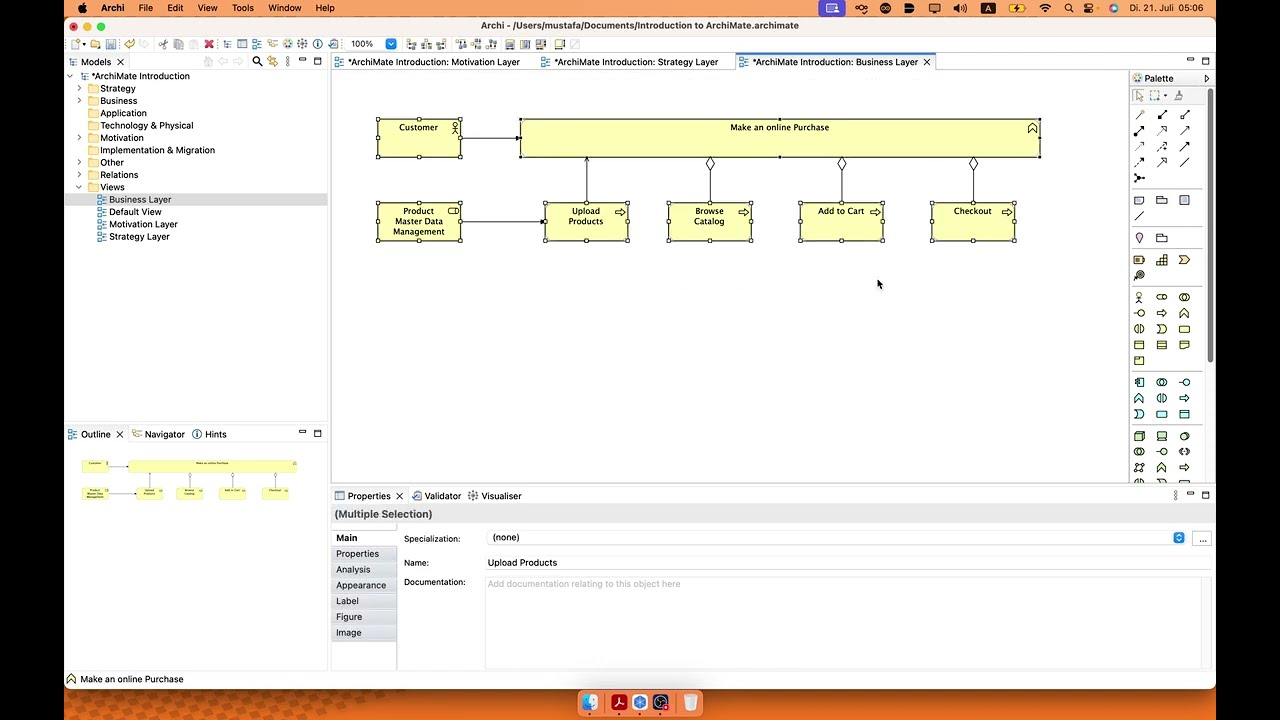Select the Capability element in Palette
The image size is (1280, 720).
1162,260
